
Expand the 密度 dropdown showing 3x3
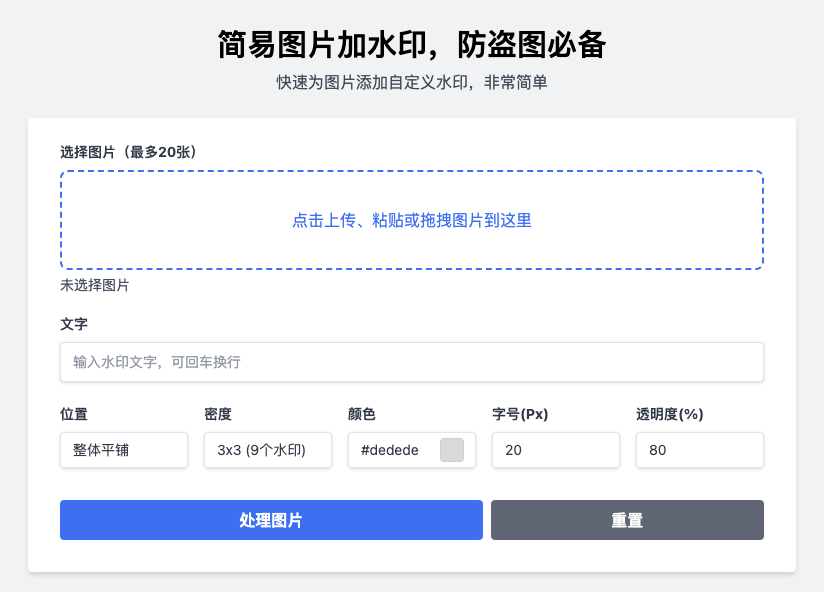click(x=267, y=450)
